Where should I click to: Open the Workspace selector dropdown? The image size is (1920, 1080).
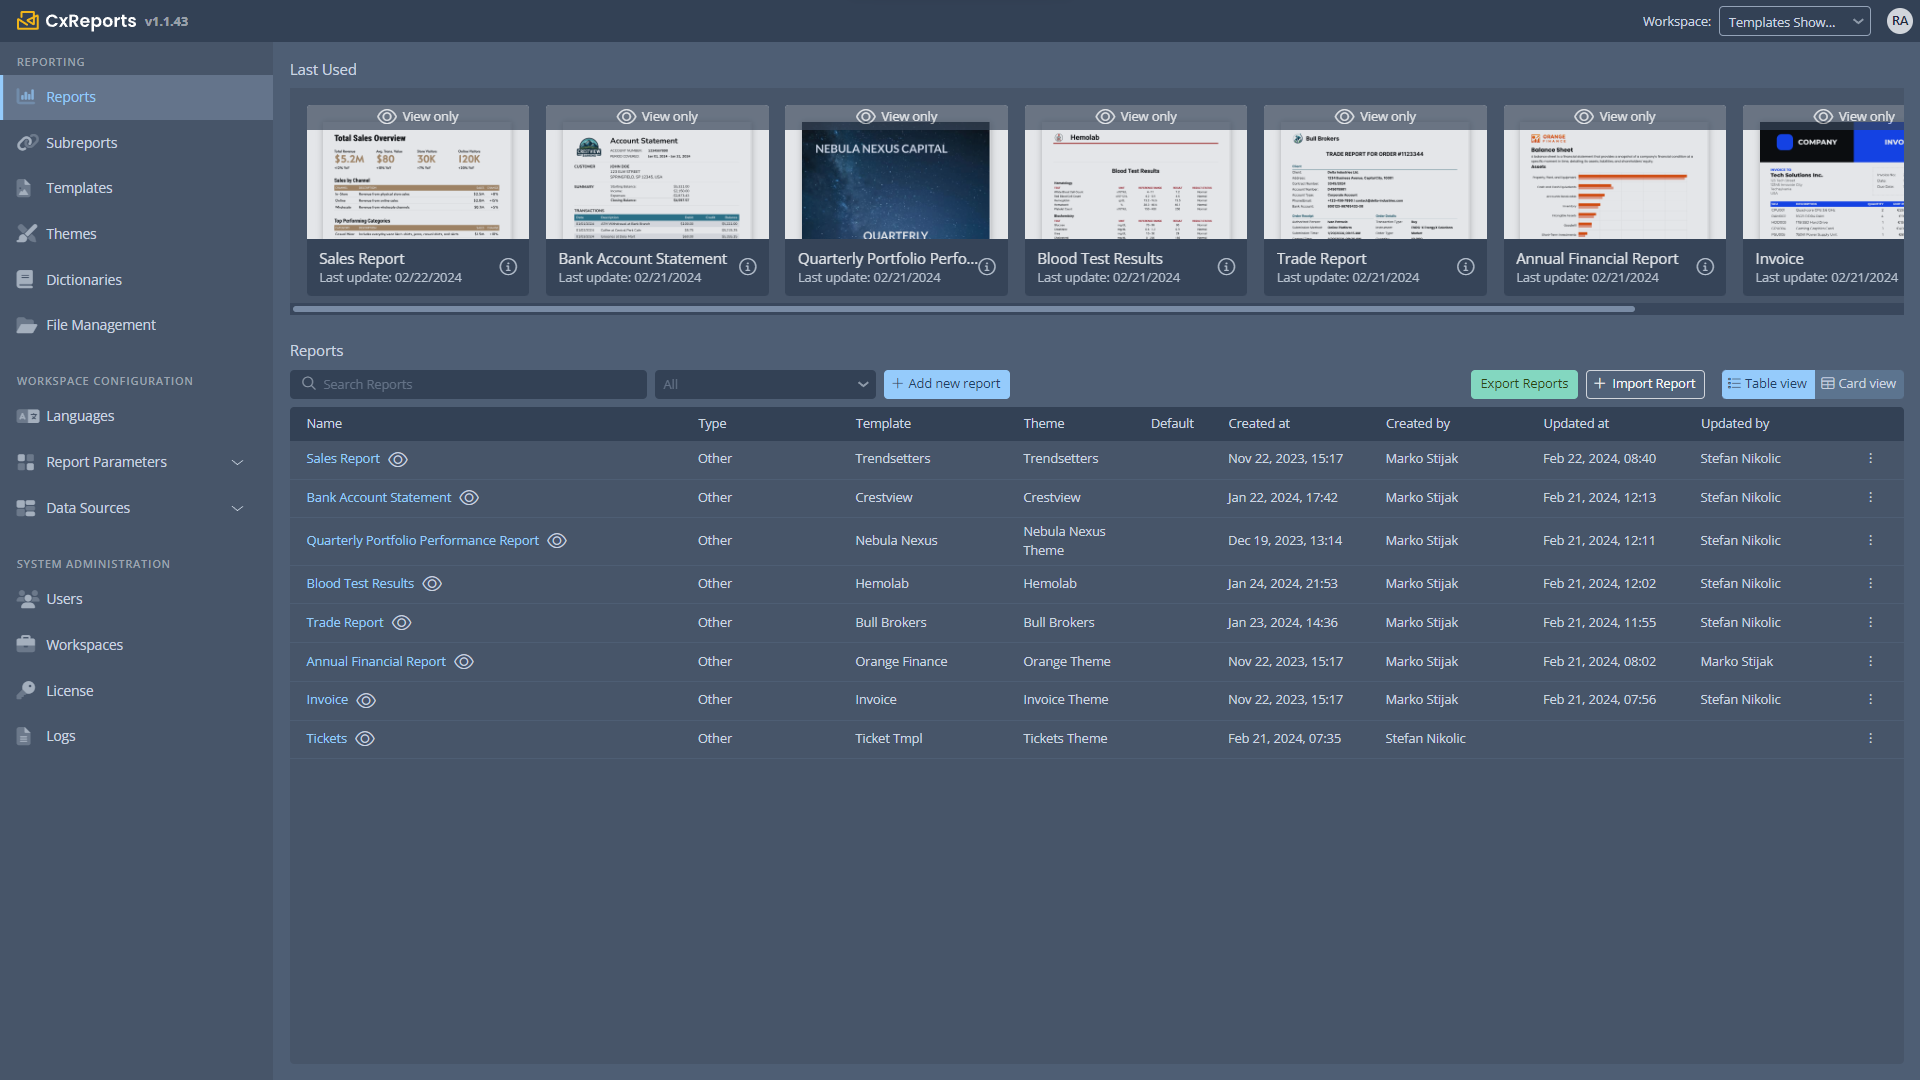1793,21
